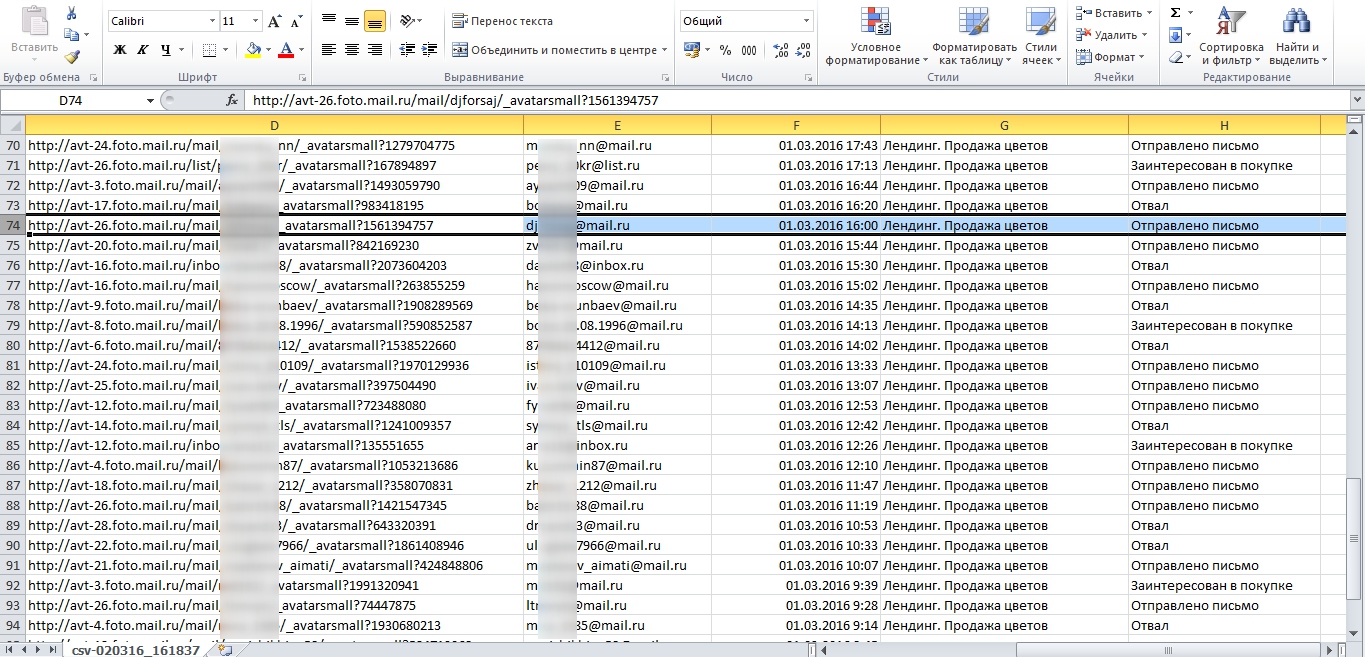Viewport: 1365px width, 657px height.
Task: Click the increase font size icon
Action: 275,21
